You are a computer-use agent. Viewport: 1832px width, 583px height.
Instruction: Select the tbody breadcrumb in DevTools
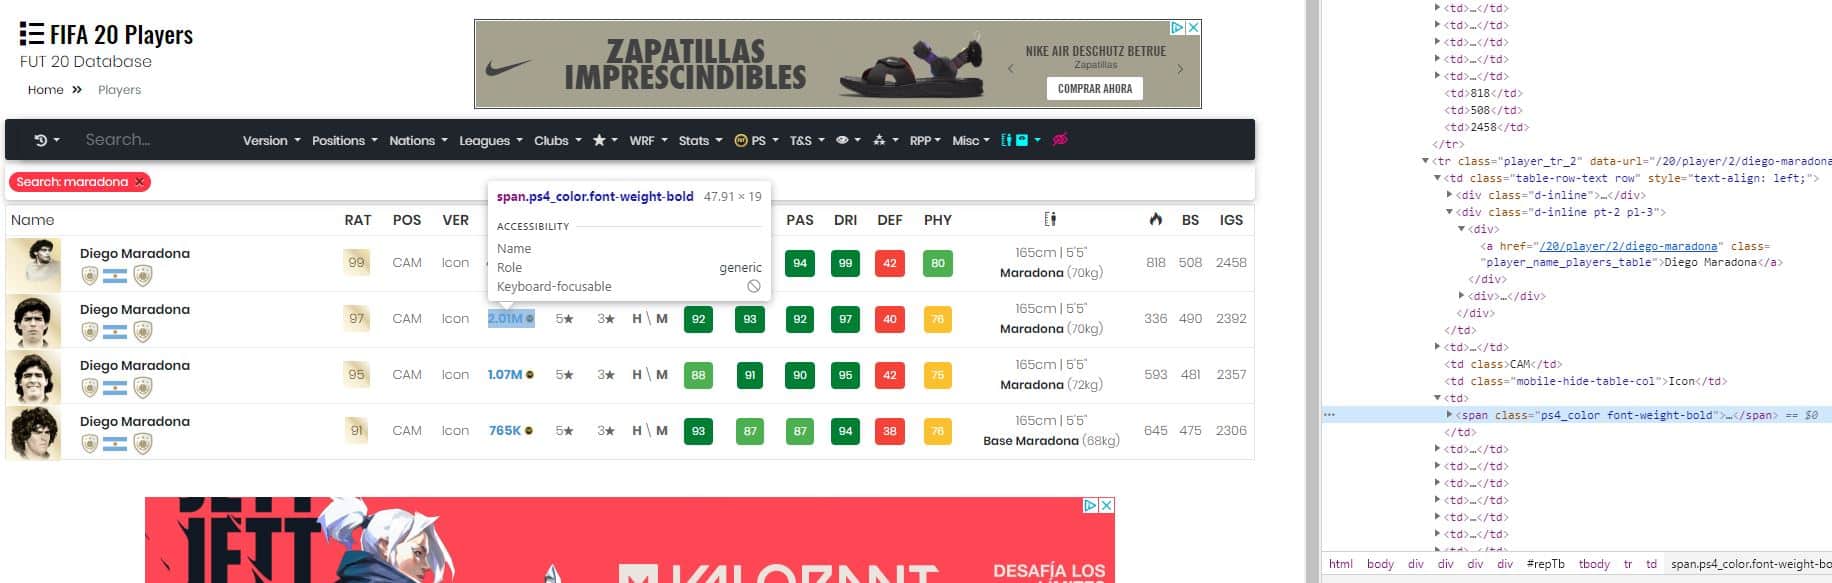pyautogui.click(x=1594, y=564)
